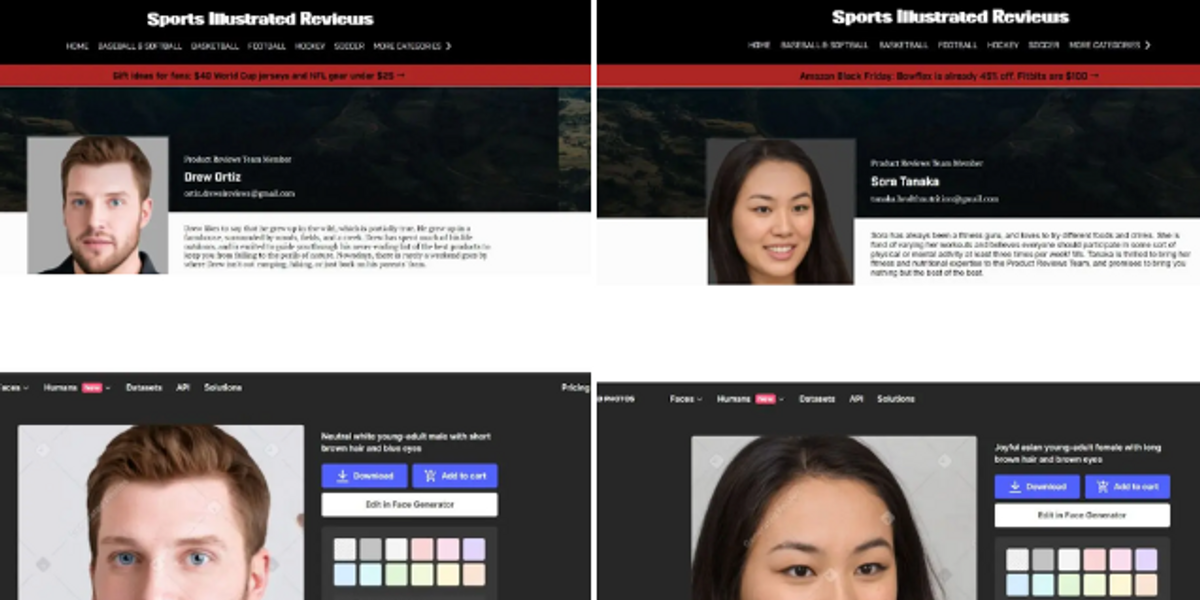
Task: Click the pink New badge on the male face page
Action: [92, 388]
